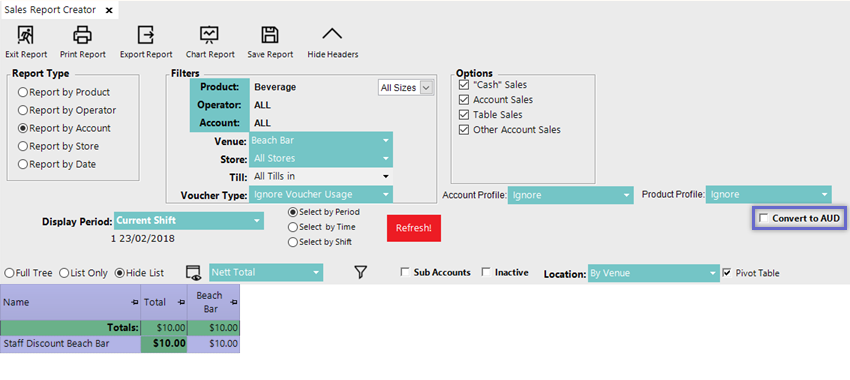Screen dimensions: 850x380
Task: Enable the Convert to AUD checkbox
Action: tap(763, 218)
